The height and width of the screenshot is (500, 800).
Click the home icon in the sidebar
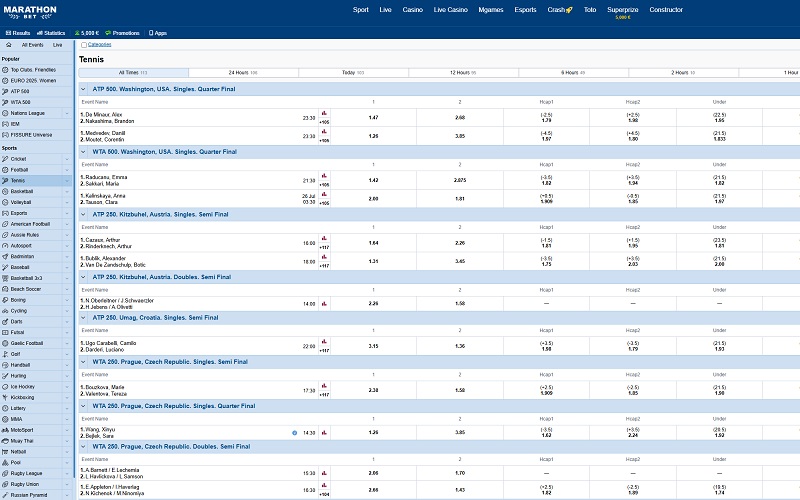(10, 45)
